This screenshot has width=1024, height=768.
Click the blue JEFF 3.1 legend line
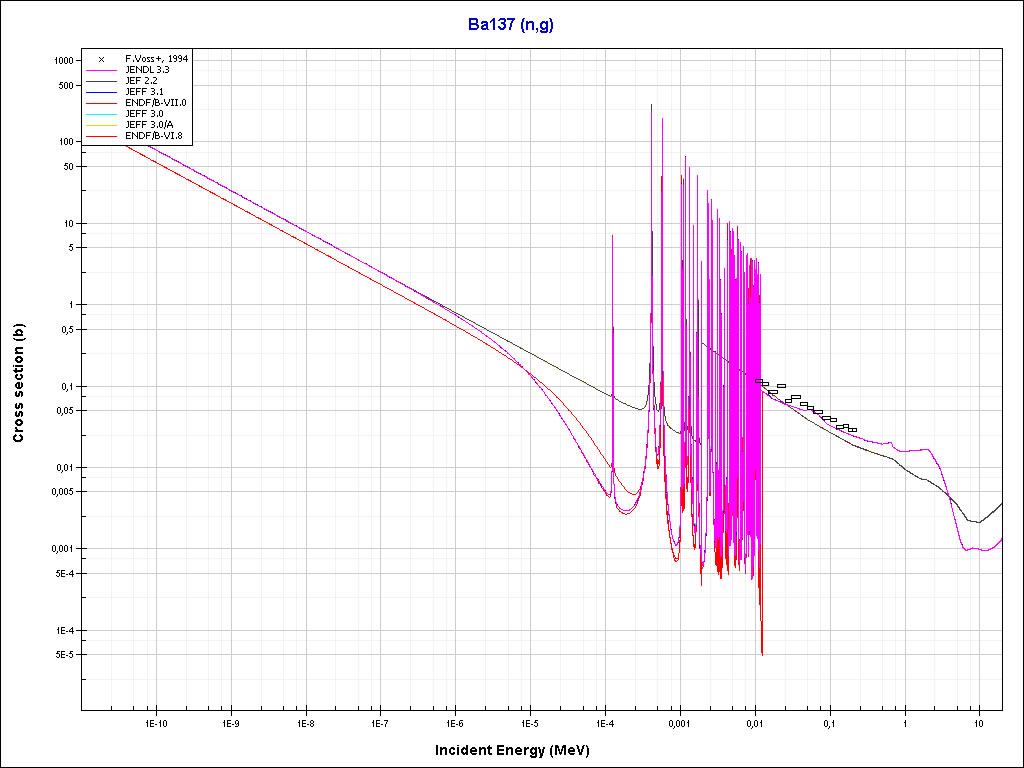pyautogui.click(x=102, y=92)
